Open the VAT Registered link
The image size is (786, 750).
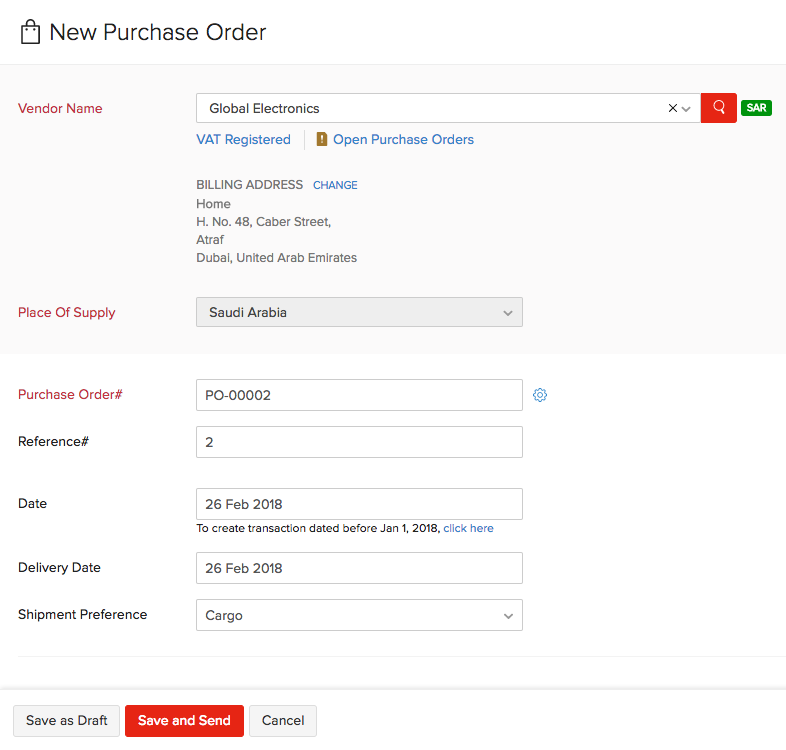[x=243, y=140]
